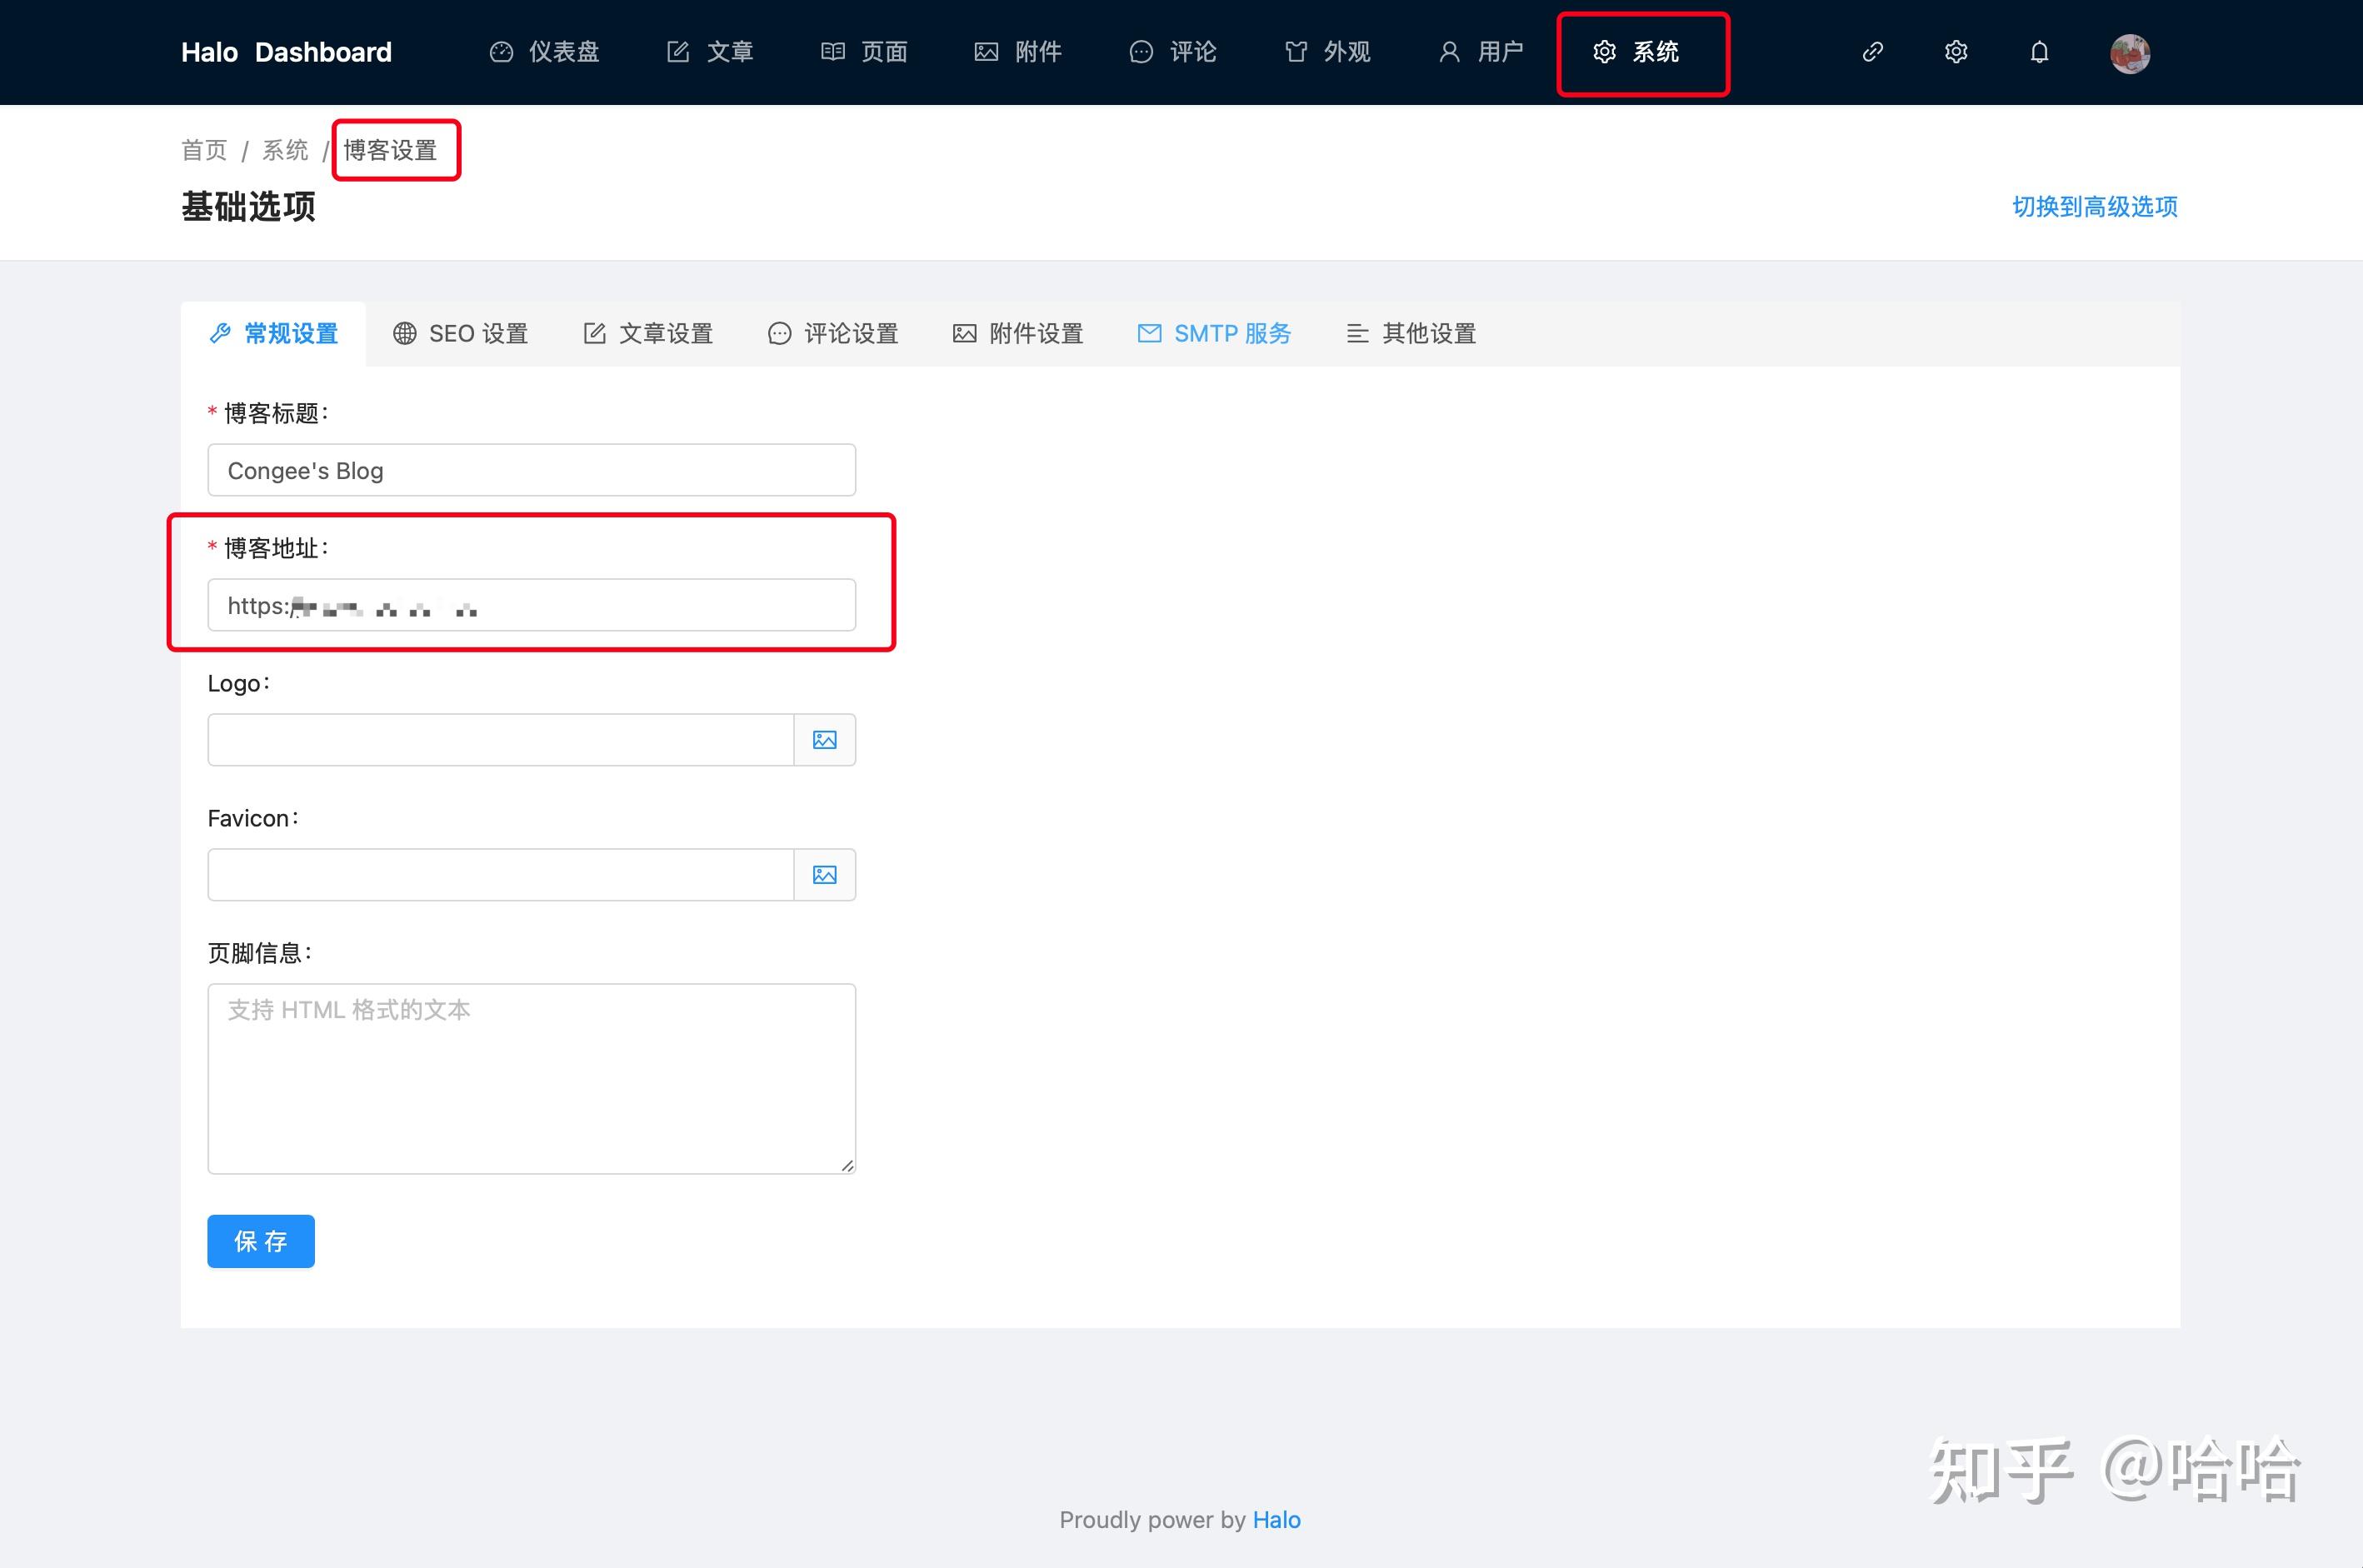2363x1568 pixels.
Task: Click the edit icon on 文章设置 tab
Action: coord(594,334)
